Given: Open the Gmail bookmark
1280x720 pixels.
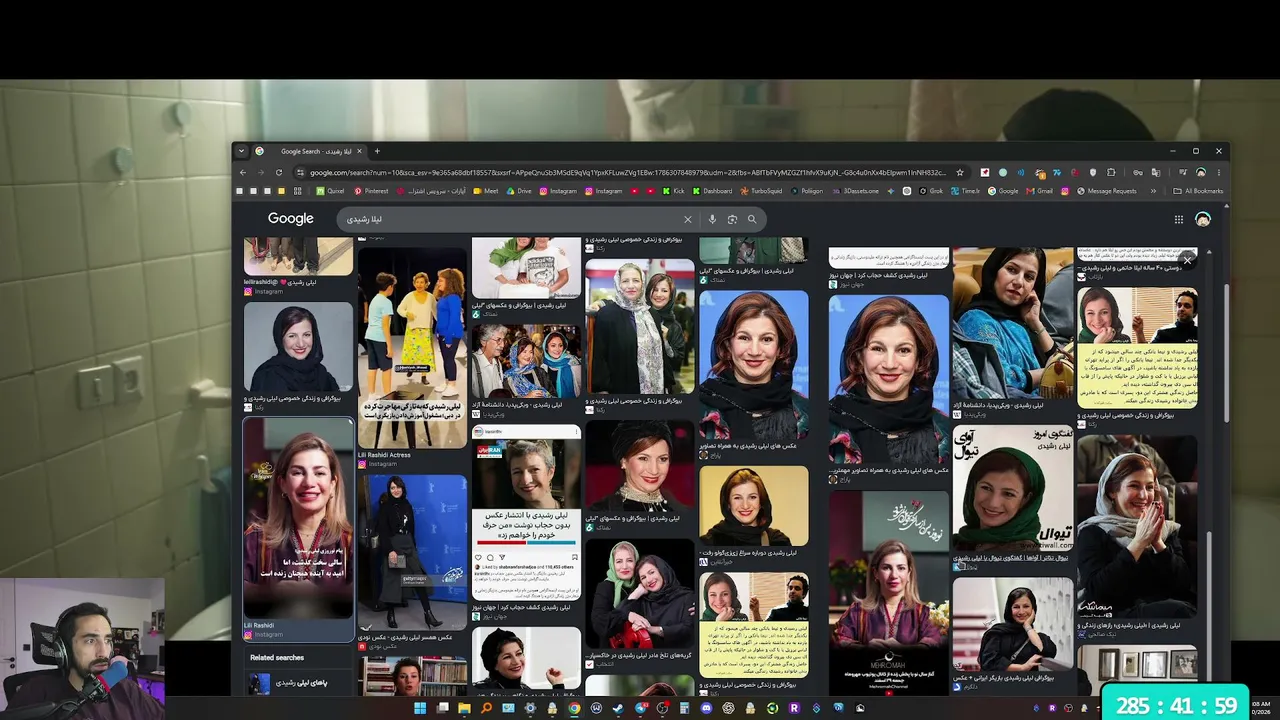Looking at the screenshot, I should (1039, 191).
